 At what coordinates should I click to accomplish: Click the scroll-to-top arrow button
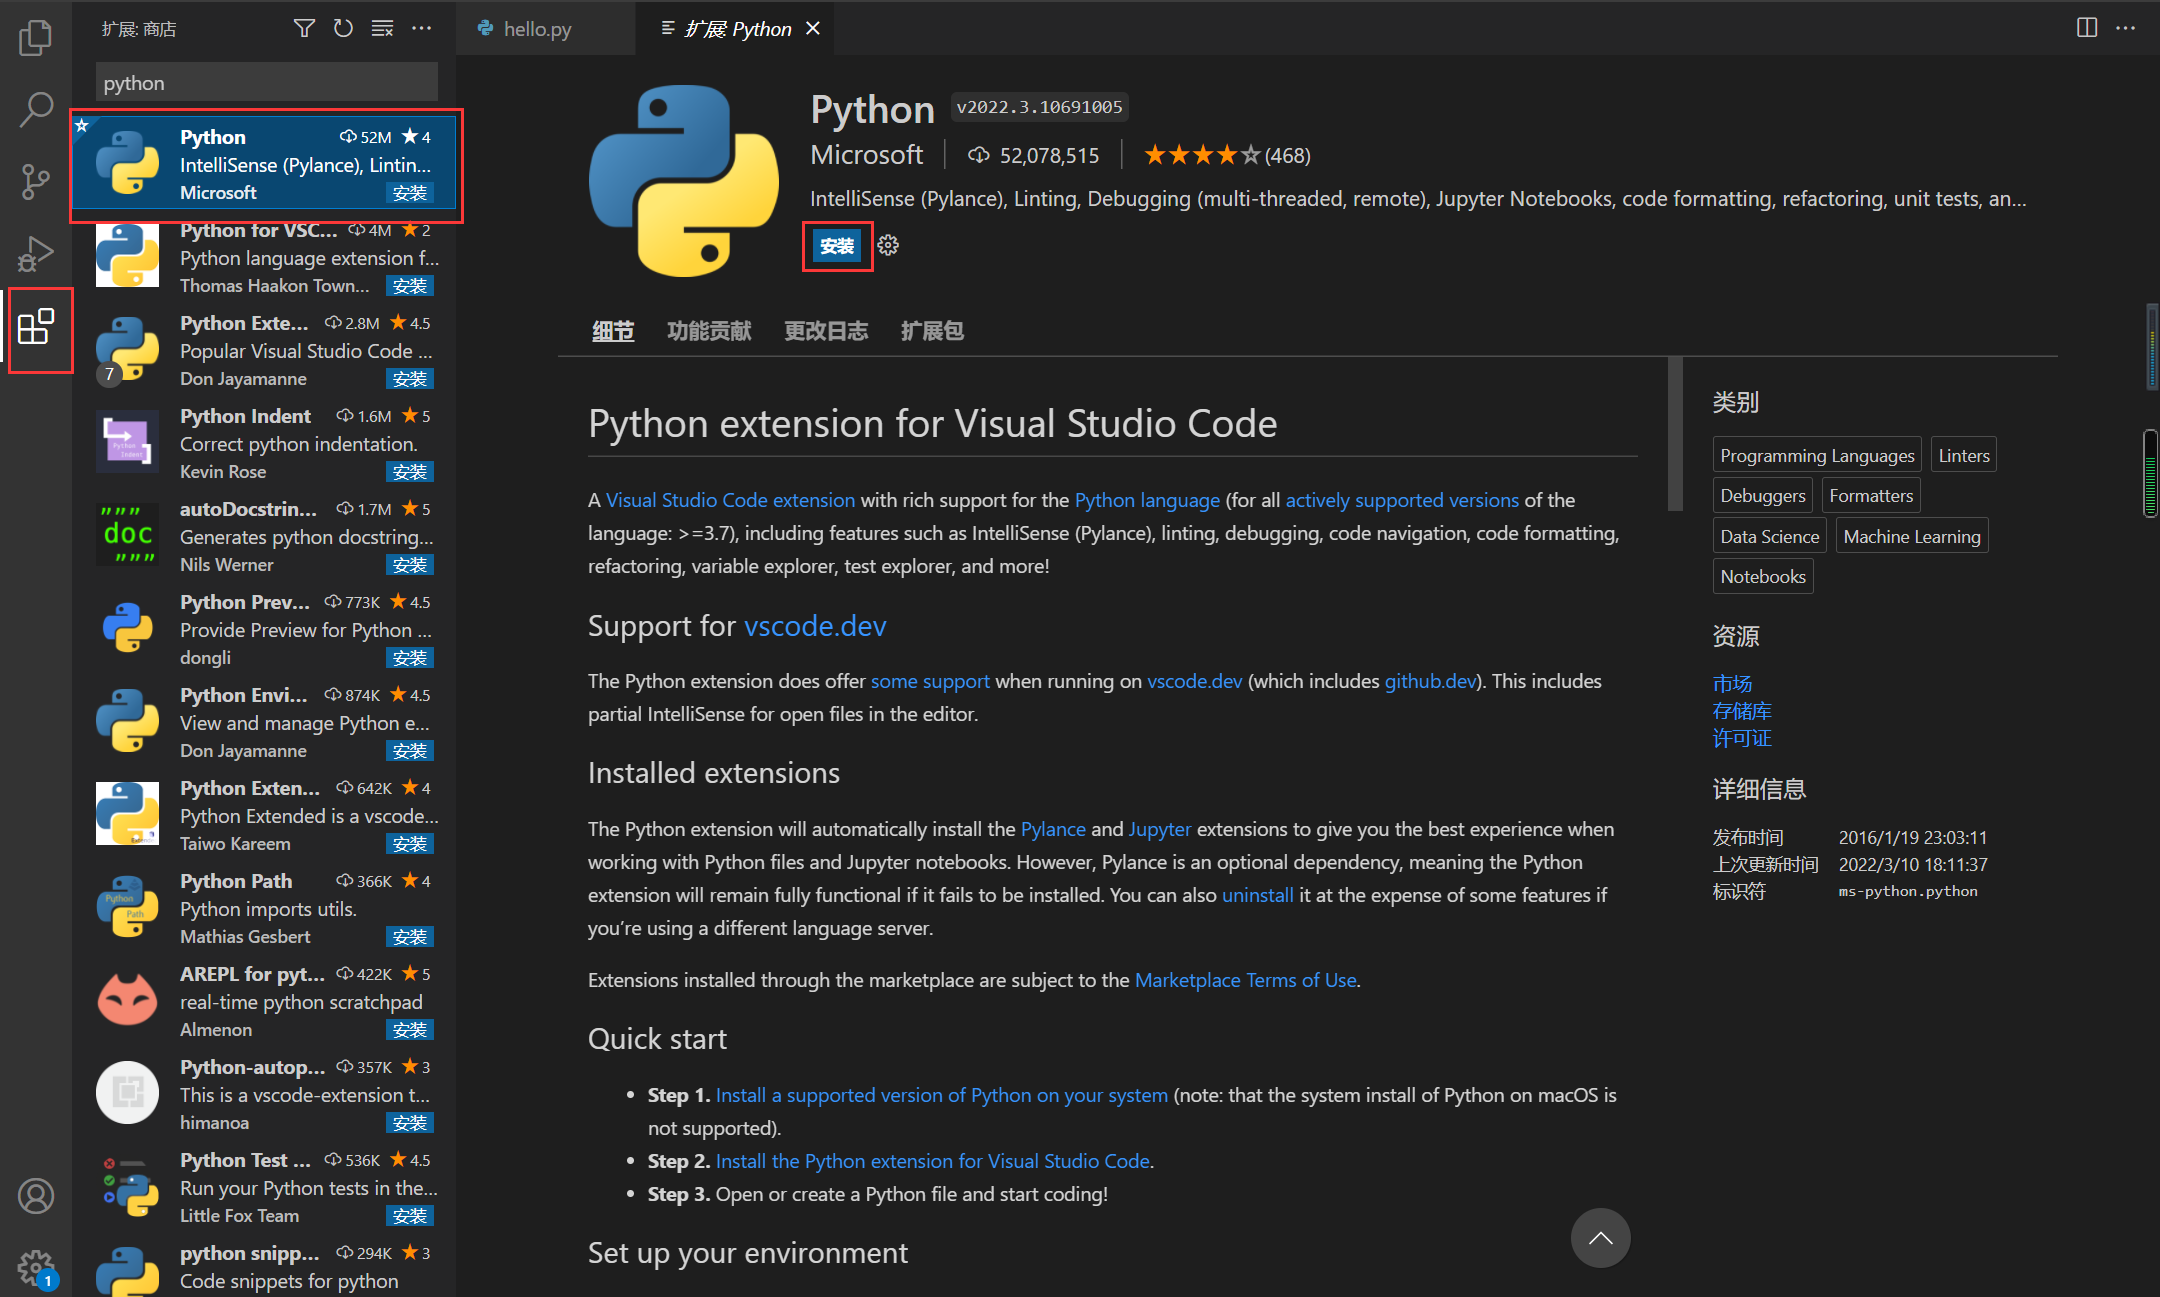point(1600,1238)
